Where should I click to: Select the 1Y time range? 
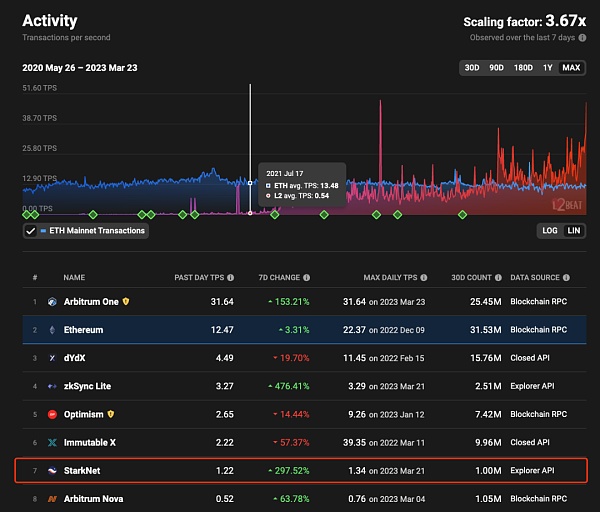(548, 68)
